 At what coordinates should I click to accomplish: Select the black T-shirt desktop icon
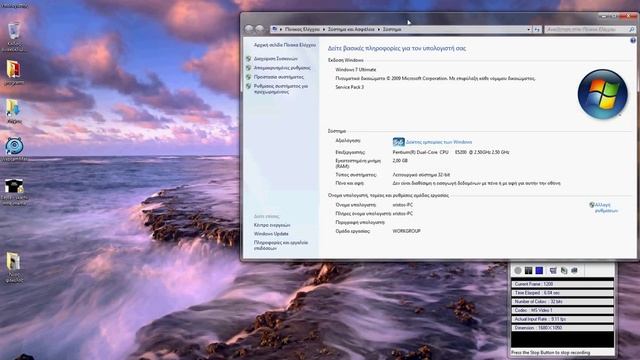tap(14, 186)
